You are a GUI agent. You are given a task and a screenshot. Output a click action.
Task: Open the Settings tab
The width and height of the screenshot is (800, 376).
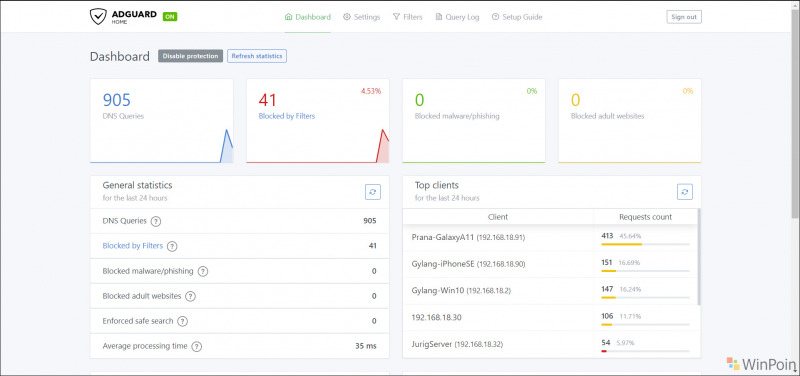pyautogui.click(x=362, y=17)
